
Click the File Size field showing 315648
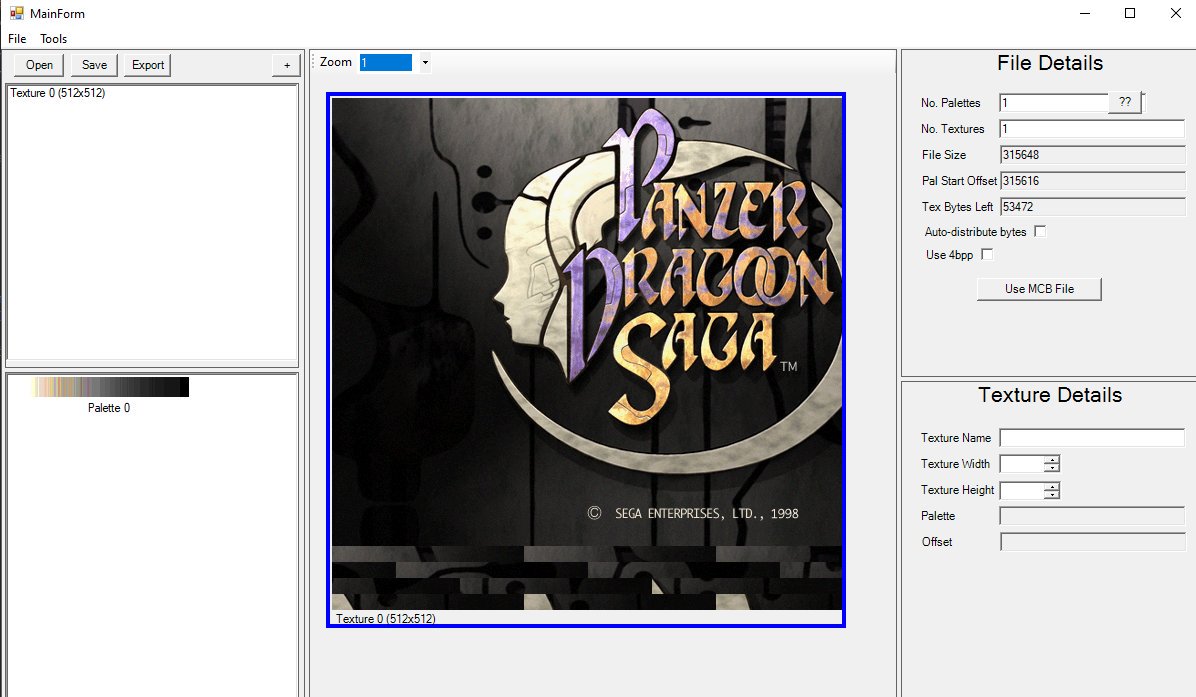point(1092,155)
